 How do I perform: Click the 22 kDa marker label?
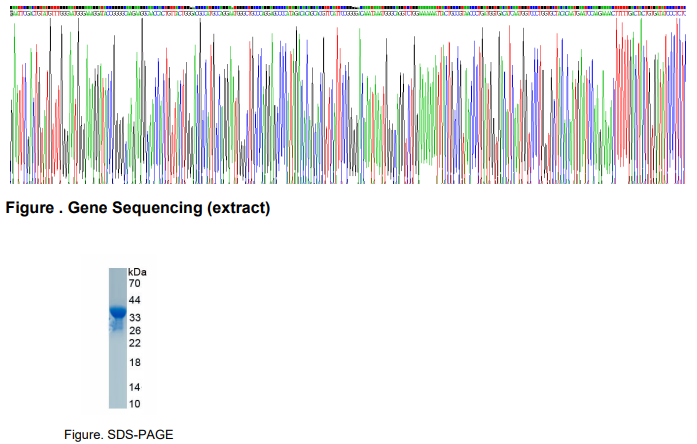click(x=135, y=343)
